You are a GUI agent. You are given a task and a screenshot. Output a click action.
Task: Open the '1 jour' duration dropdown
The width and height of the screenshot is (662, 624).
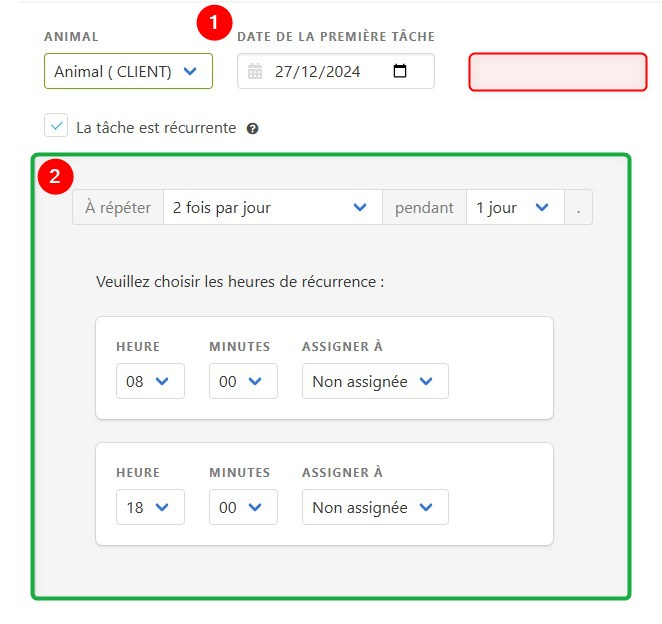click(515, 207)
